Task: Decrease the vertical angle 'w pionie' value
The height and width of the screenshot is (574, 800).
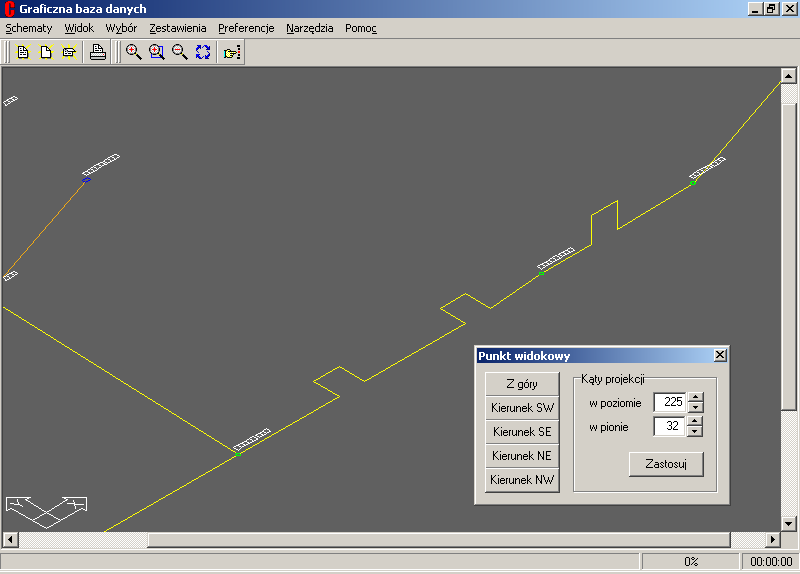Action: 696,432
